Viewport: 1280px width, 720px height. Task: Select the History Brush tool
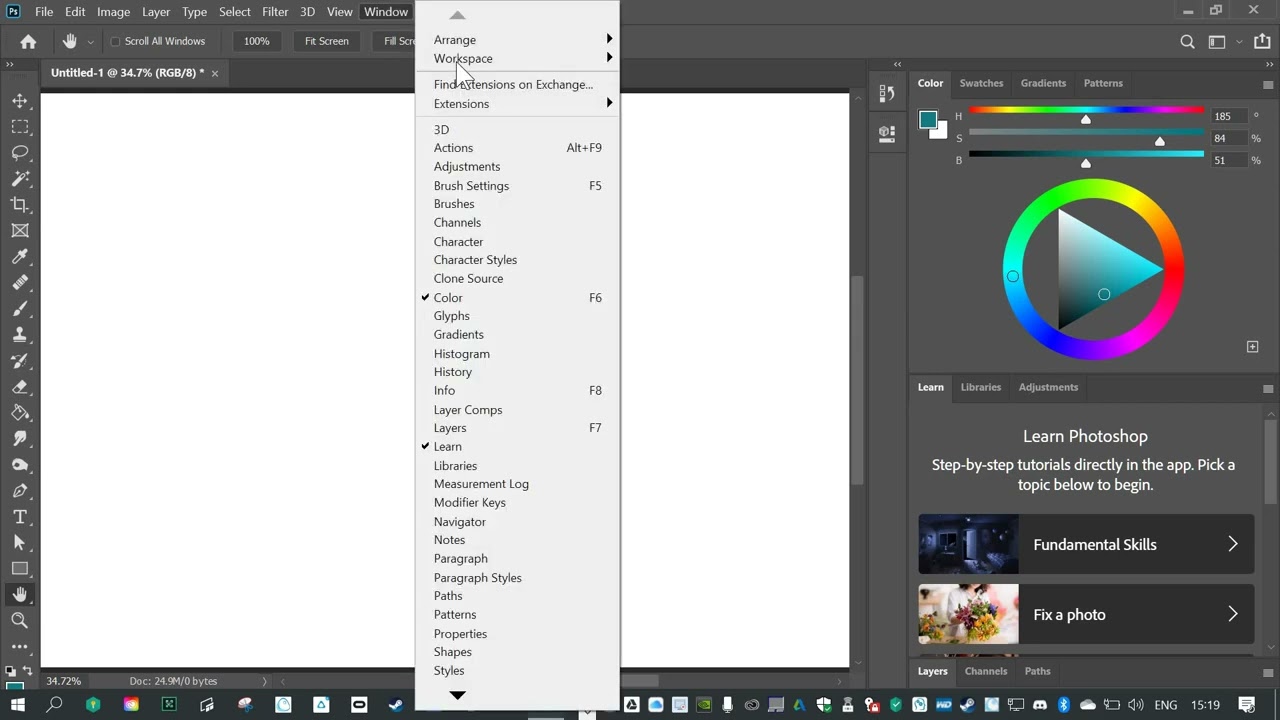click(20, 361)
